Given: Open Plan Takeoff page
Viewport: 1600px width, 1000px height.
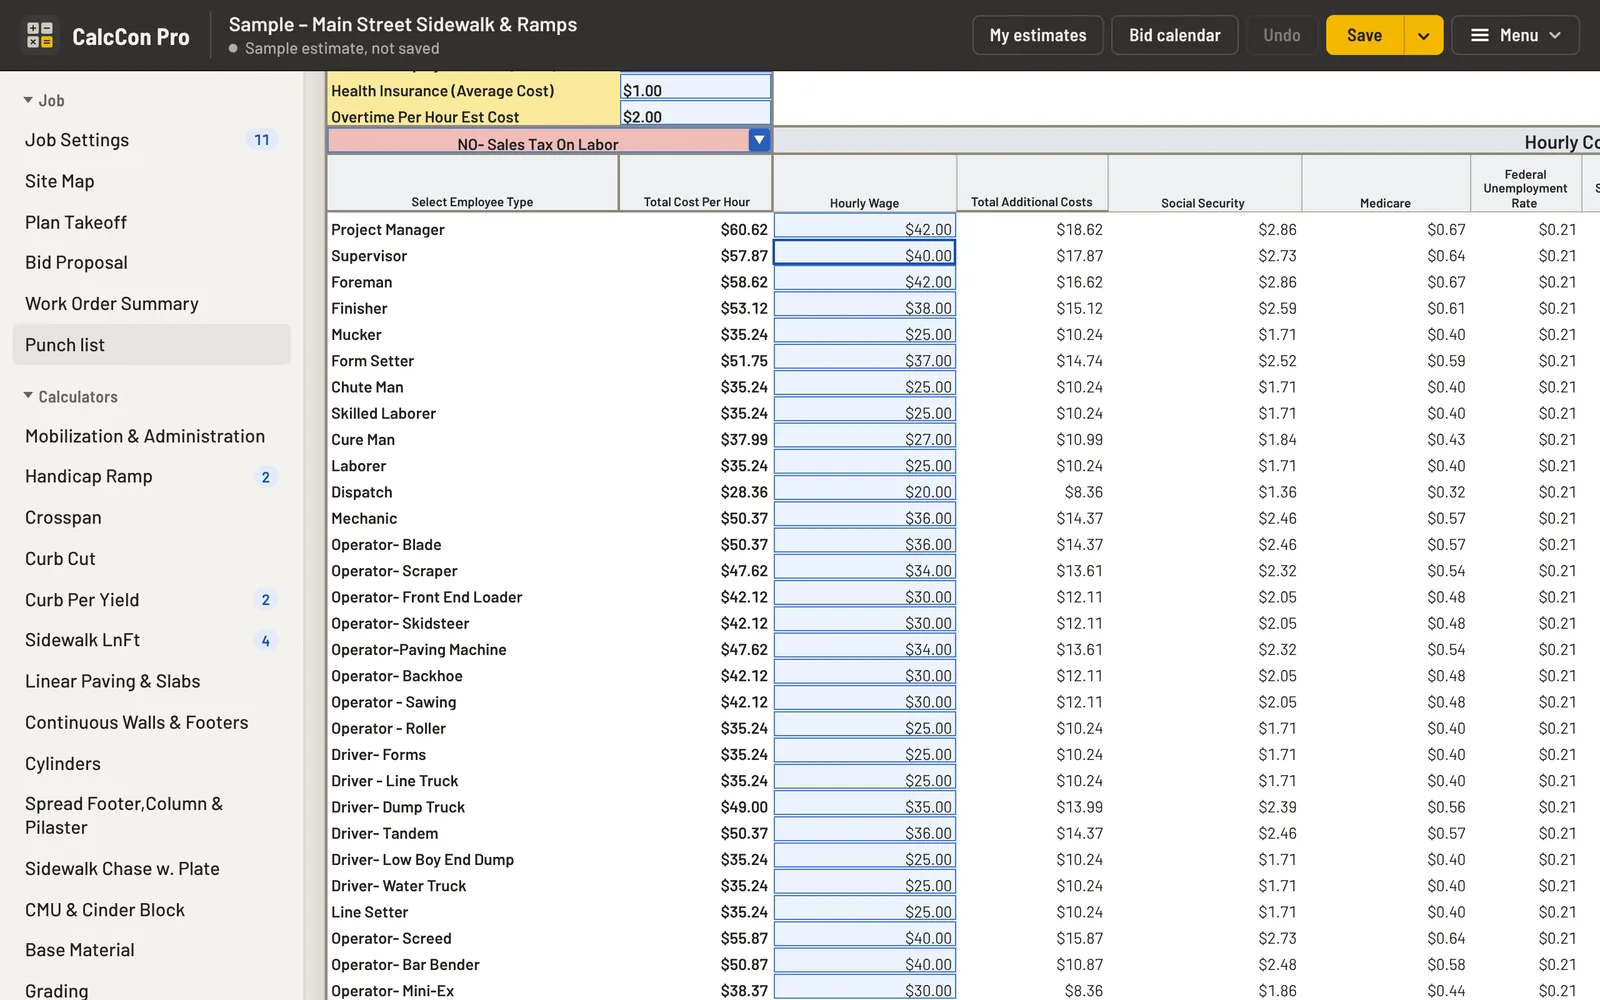Looking at the screenshot, I should click(x=152, y=222).
